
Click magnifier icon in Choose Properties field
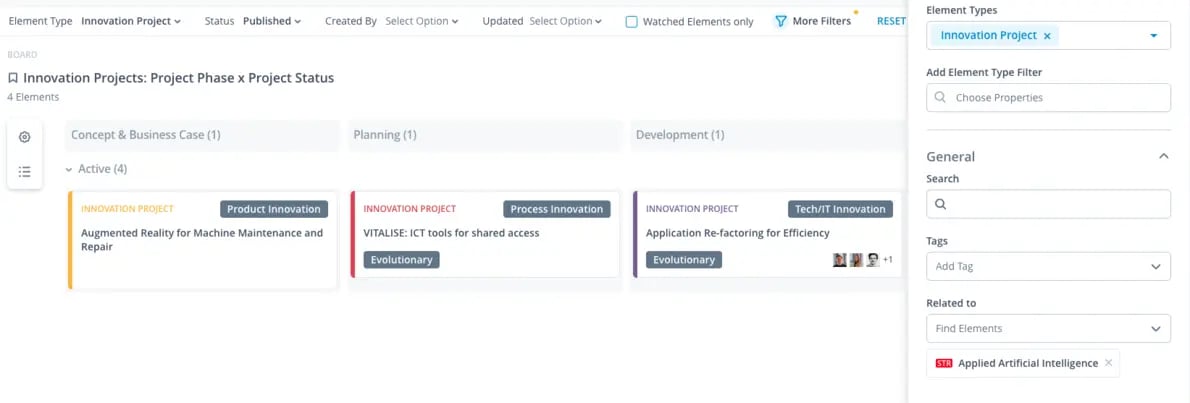tap(940, 98)
